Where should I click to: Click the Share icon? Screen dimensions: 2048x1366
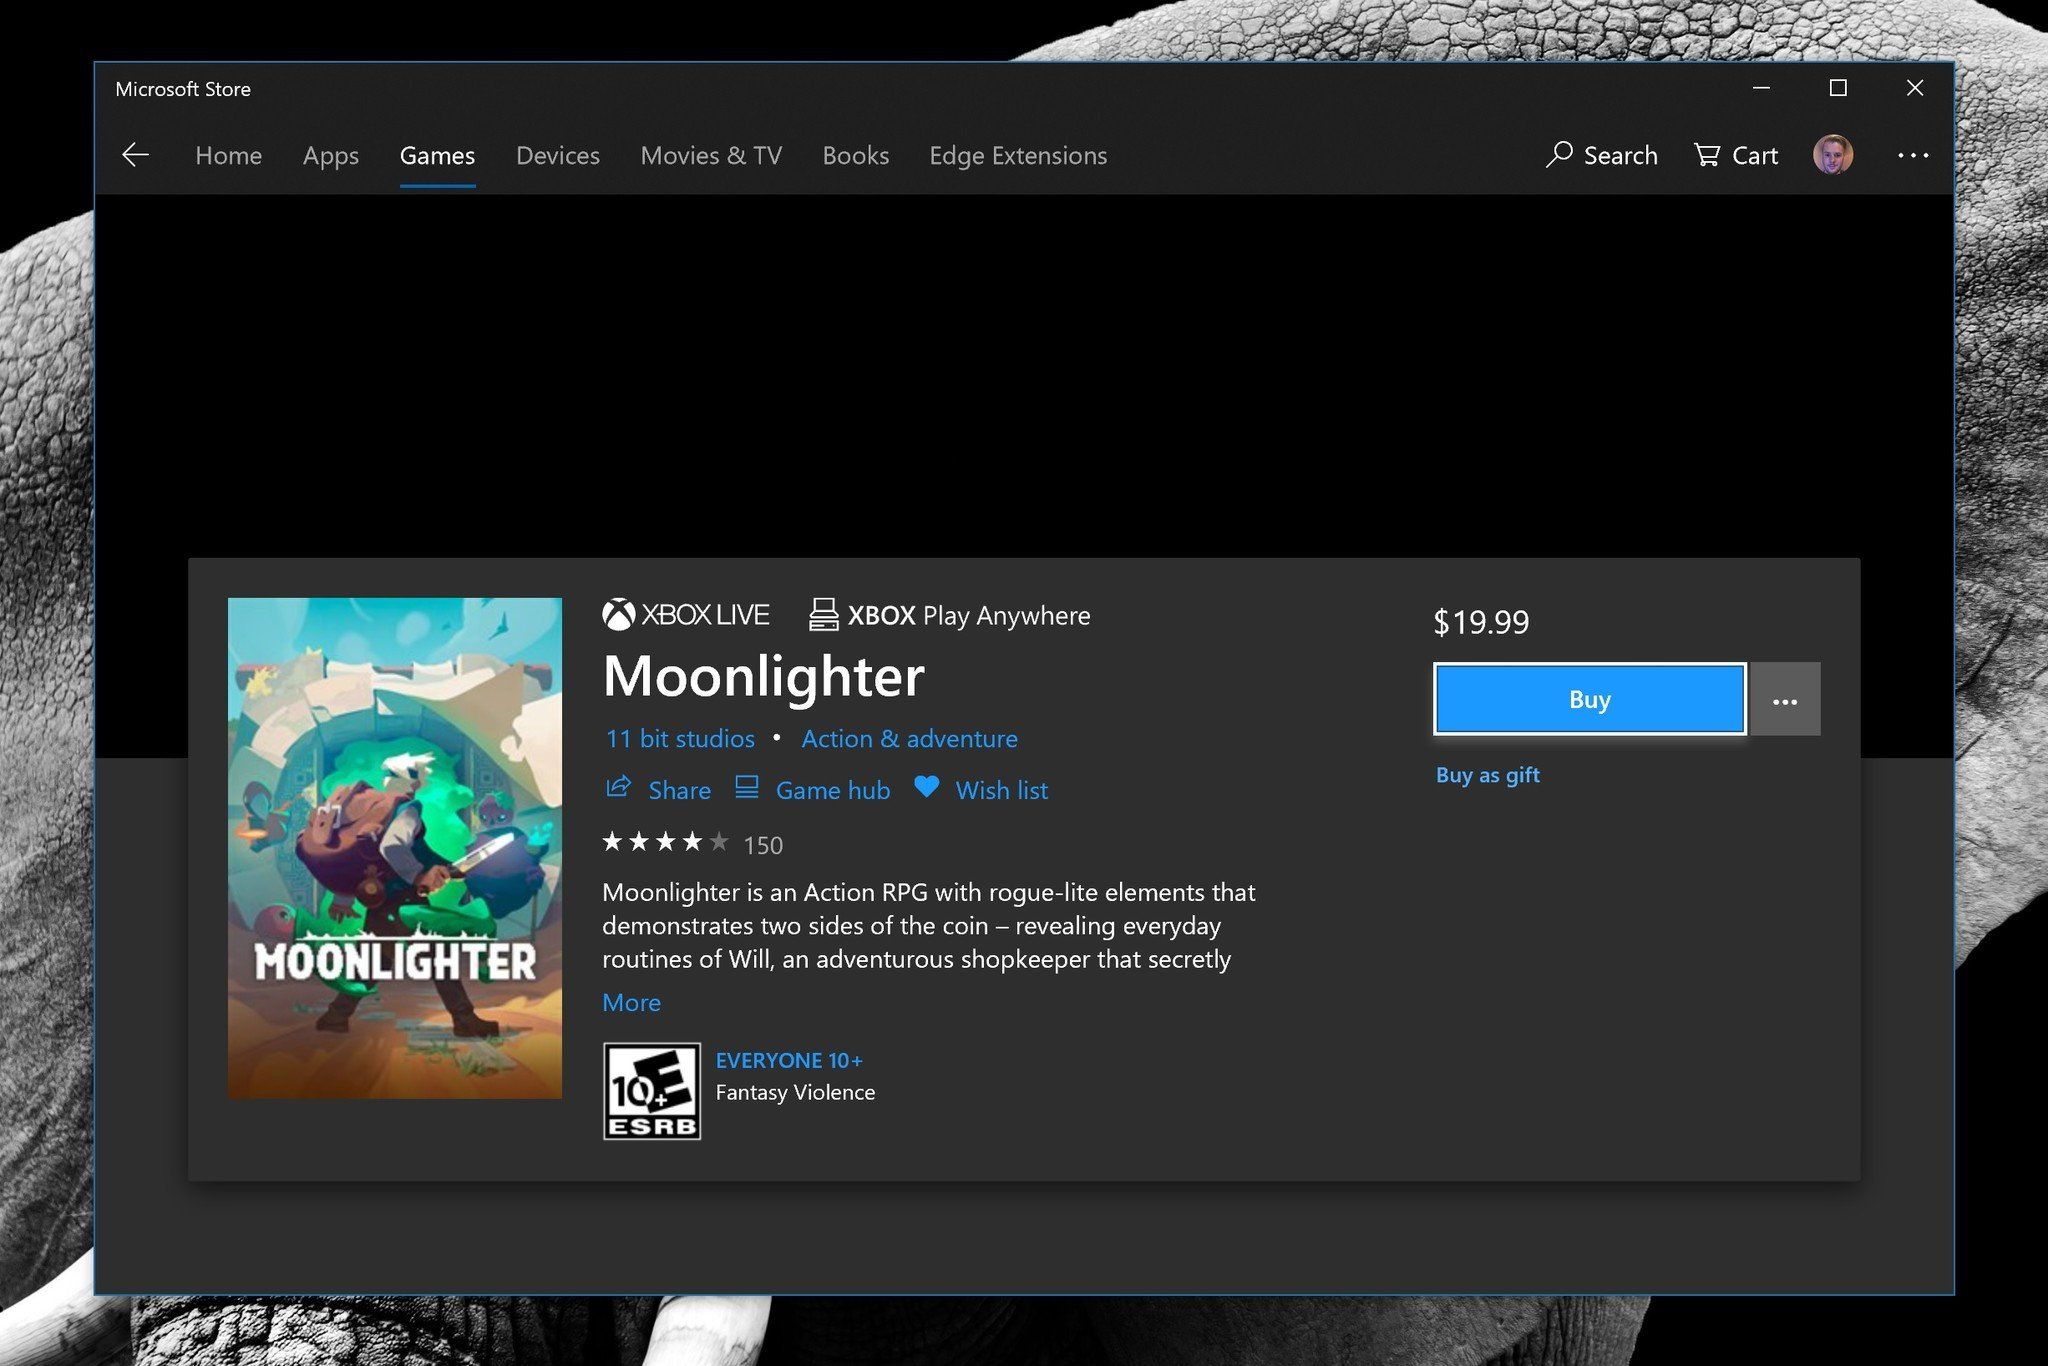pyautogui.click(x=618, y=788)
